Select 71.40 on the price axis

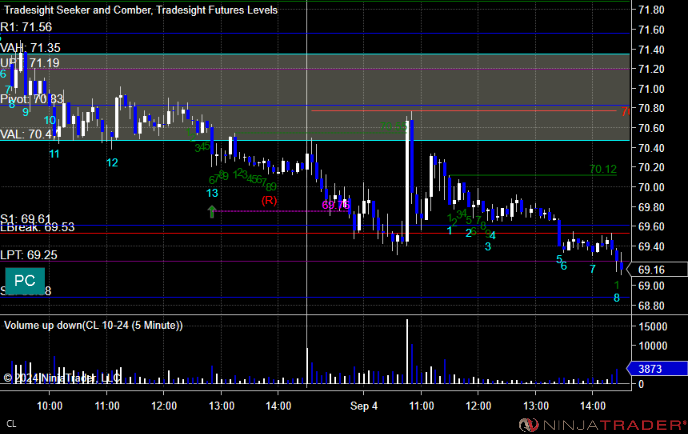coord(652,50)
